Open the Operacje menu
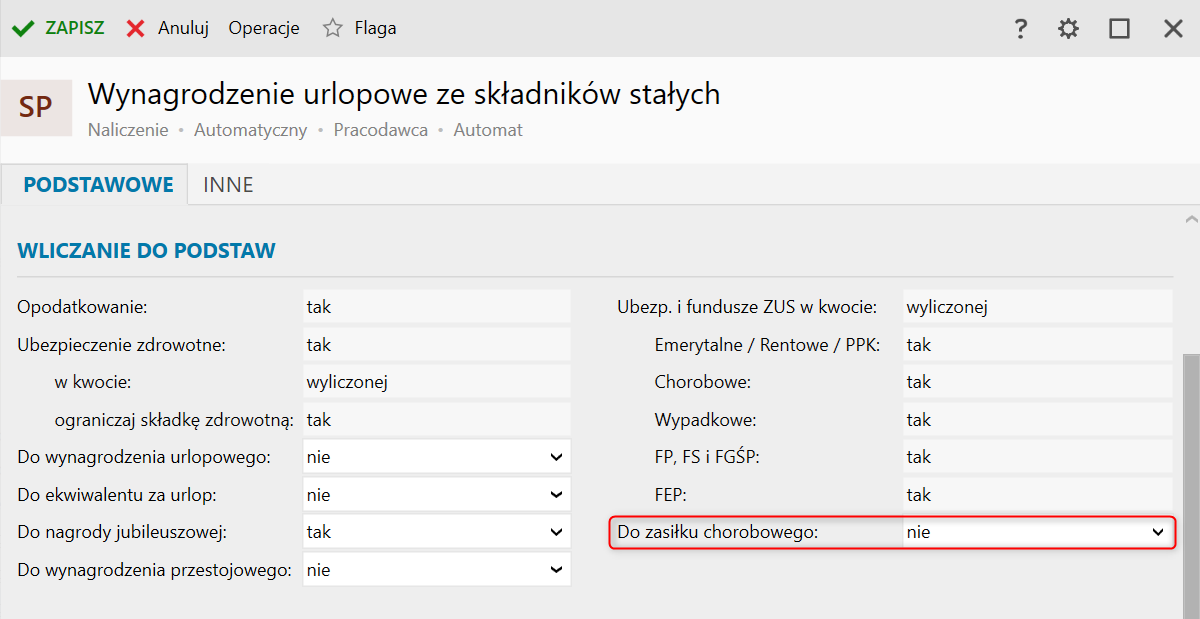This screenshot has width=1200, height=619. click(264, 28)
